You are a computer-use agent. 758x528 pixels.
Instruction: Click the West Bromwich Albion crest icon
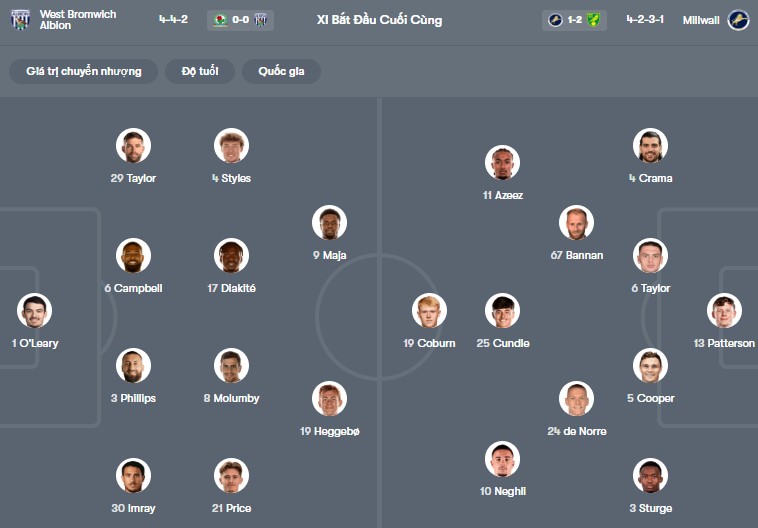21,20
